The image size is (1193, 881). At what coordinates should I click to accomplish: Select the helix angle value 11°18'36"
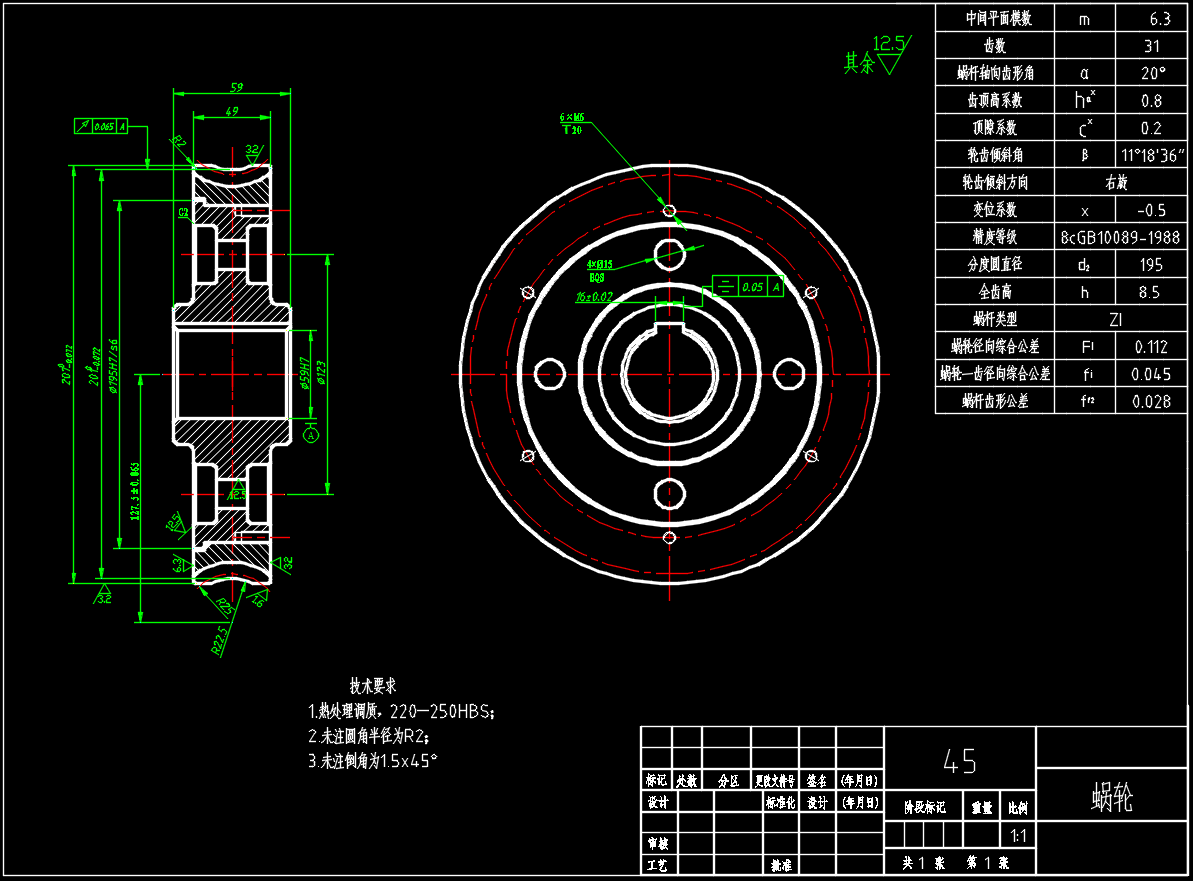1153,156
